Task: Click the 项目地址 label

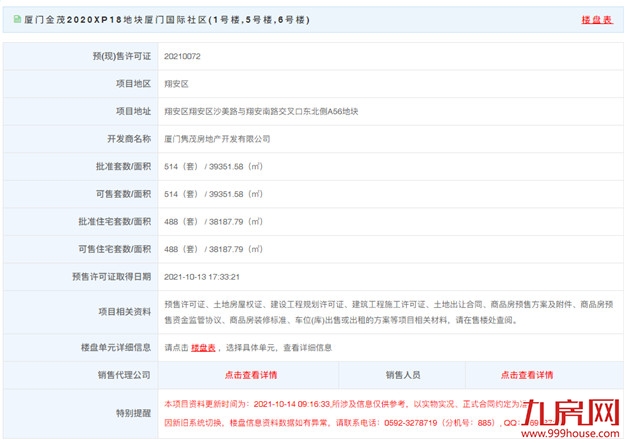Action: 134,111
